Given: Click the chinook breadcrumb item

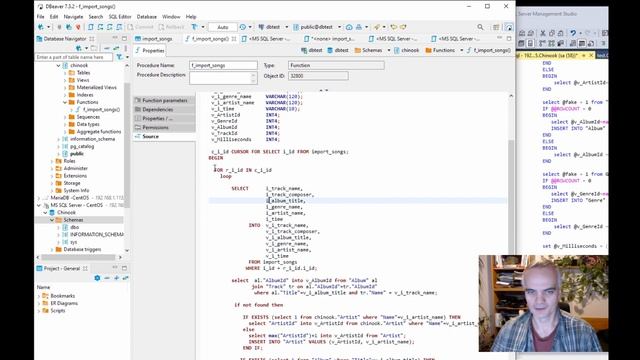Looking at the screenshot, I should tap(407, 50).
